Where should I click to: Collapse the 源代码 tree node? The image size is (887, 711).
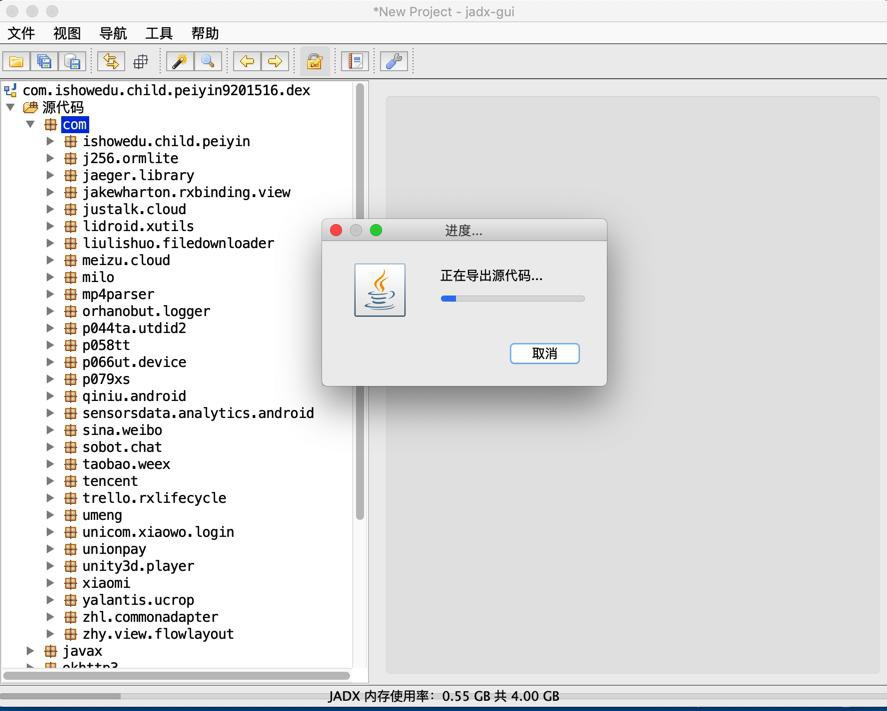click(10, 107)
